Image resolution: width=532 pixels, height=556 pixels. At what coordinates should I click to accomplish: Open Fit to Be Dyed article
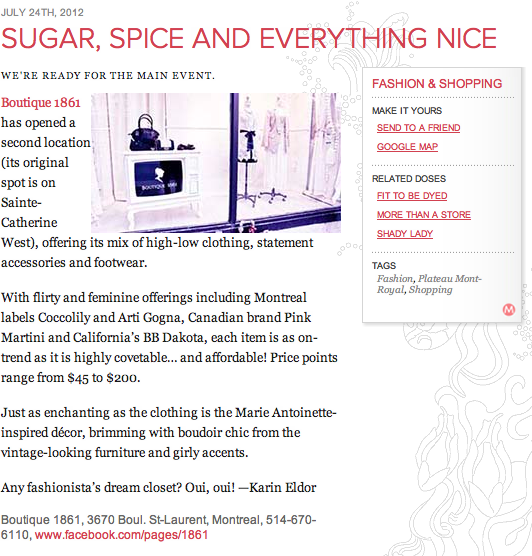pos(412,196)
